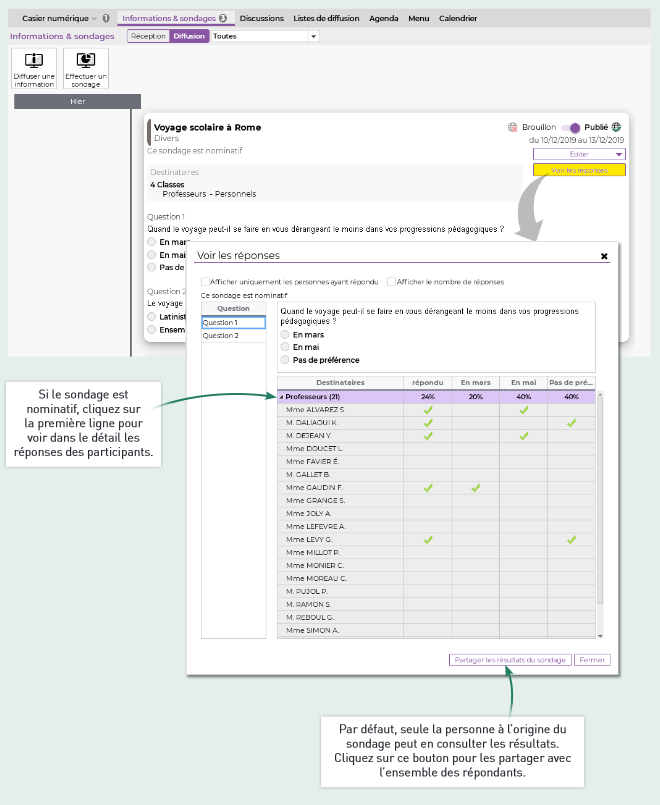660x805 pixels.
Task: Open Listes de diffusion tab
Action: pos(326,18)
